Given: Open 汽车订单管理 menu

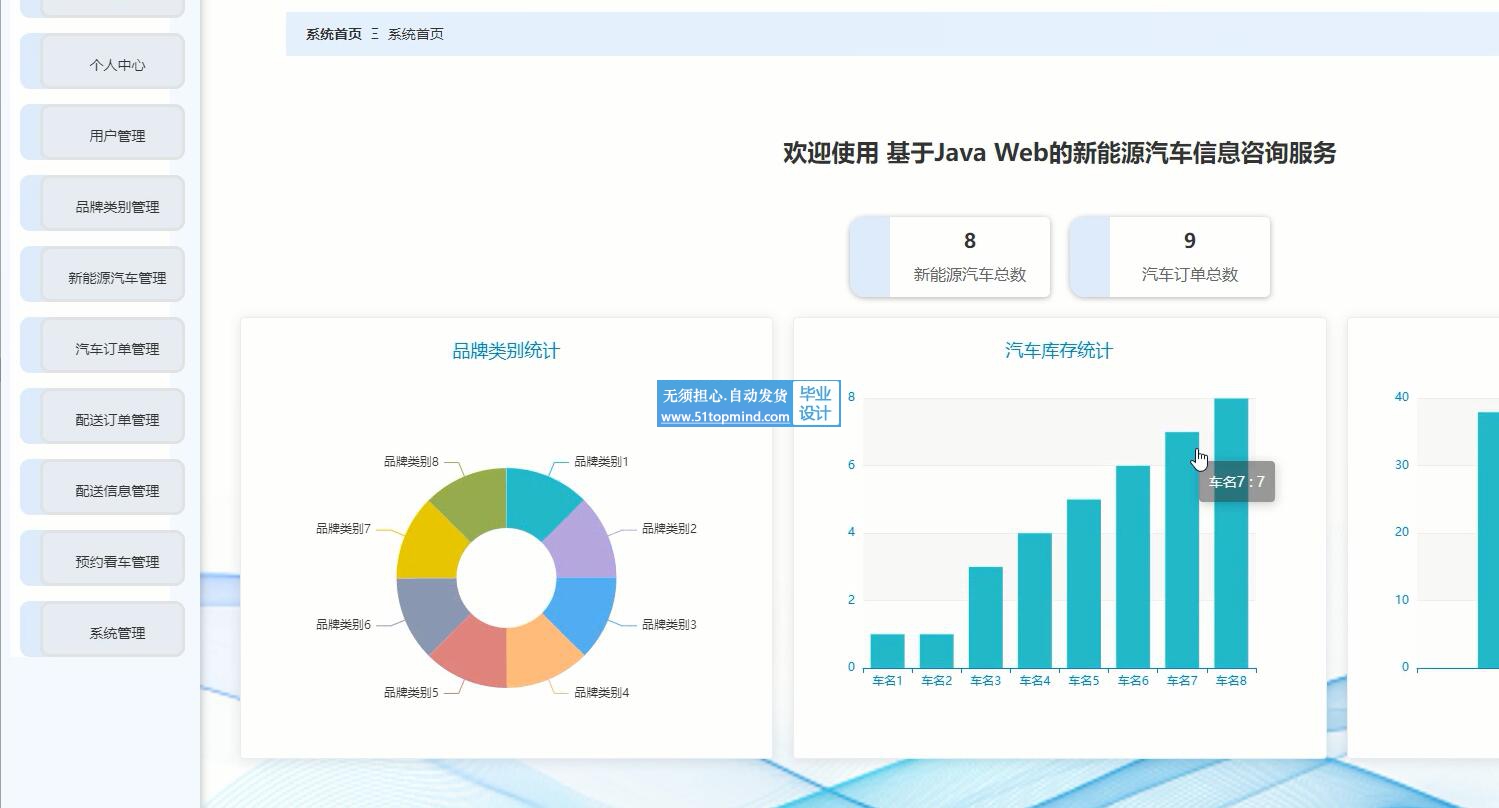Looking at the screenshot, I should (x=116, y=349).
